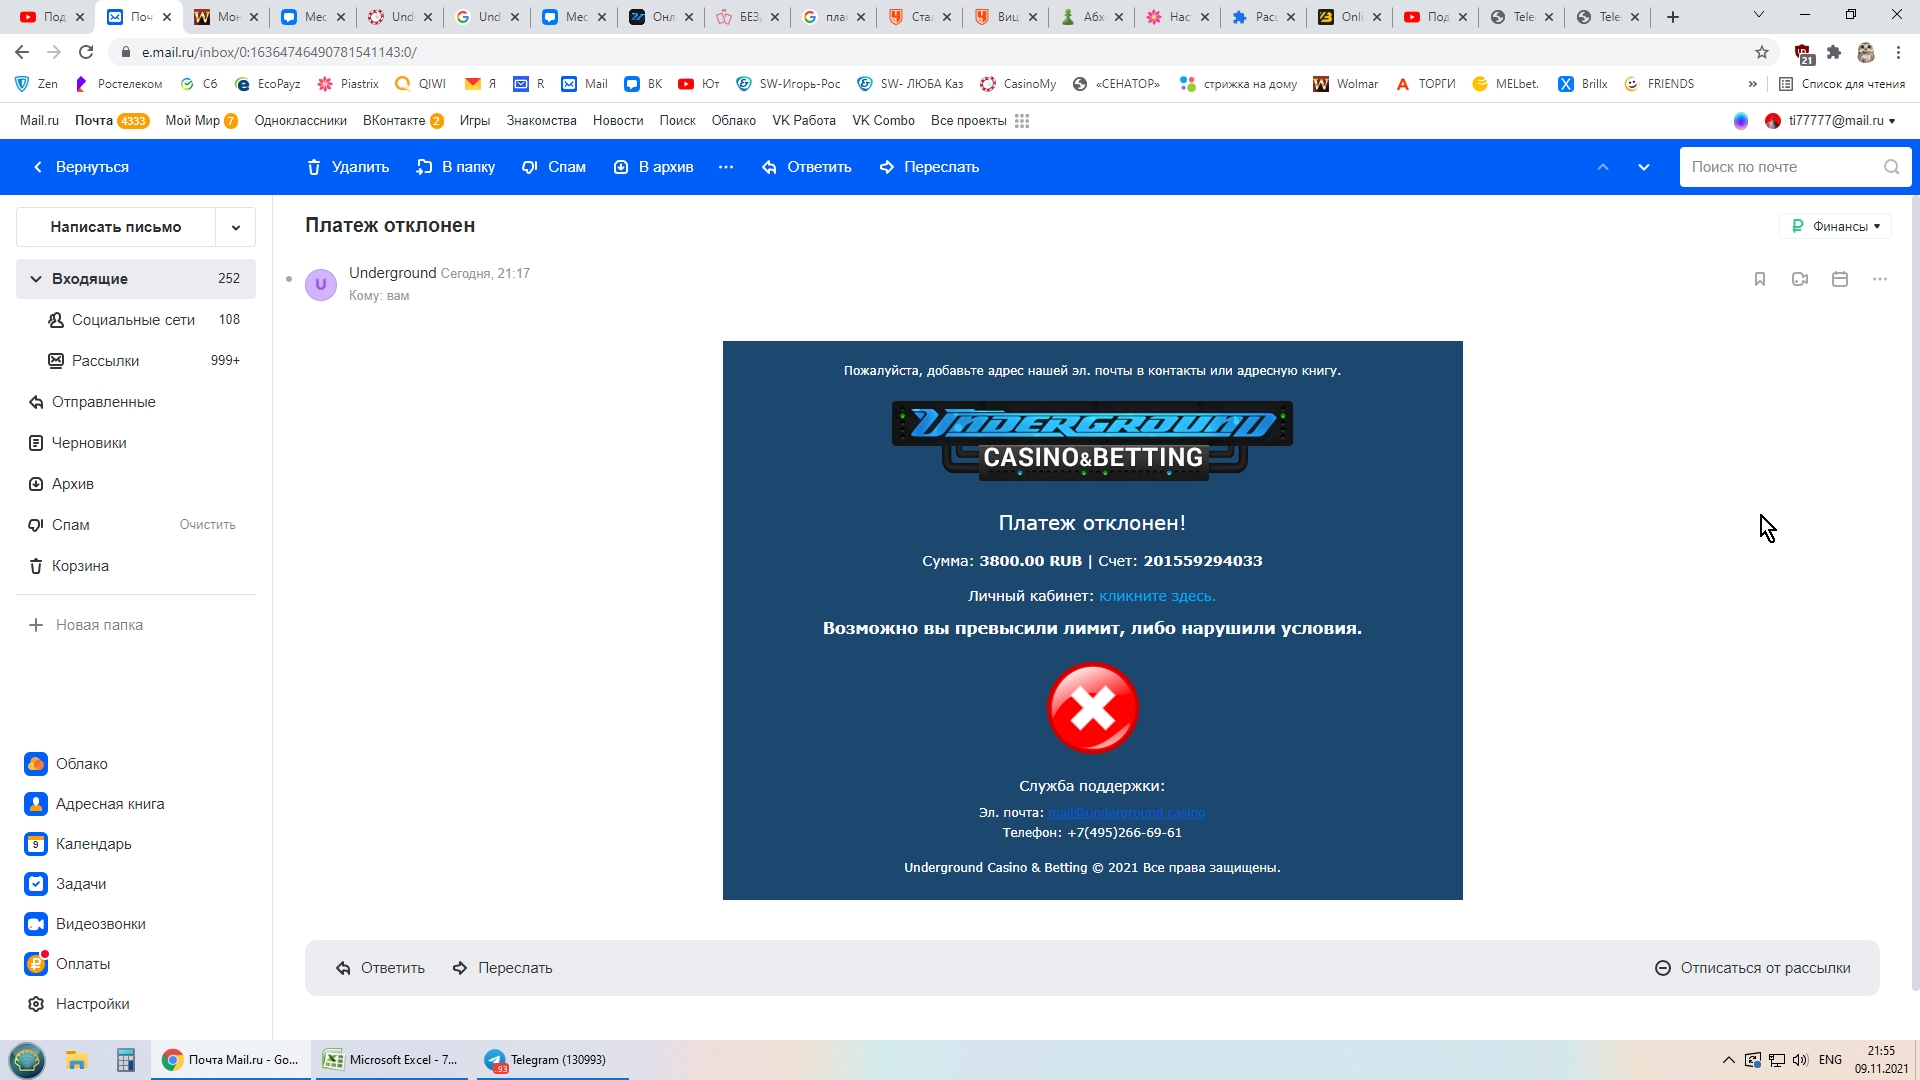
Task: Click Вернуться back button
Action: tap(81, 167)
